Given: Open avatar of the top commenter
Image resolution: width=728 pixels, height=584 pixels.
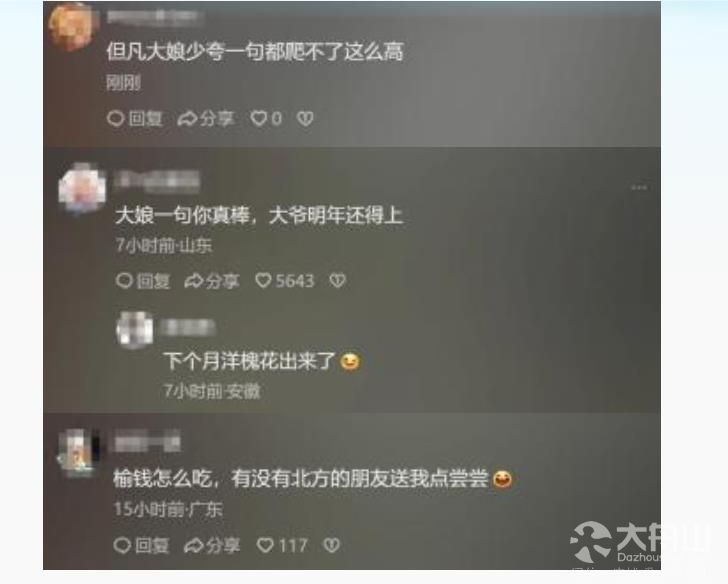Looking at the screenshot, I should coord(73,26).
